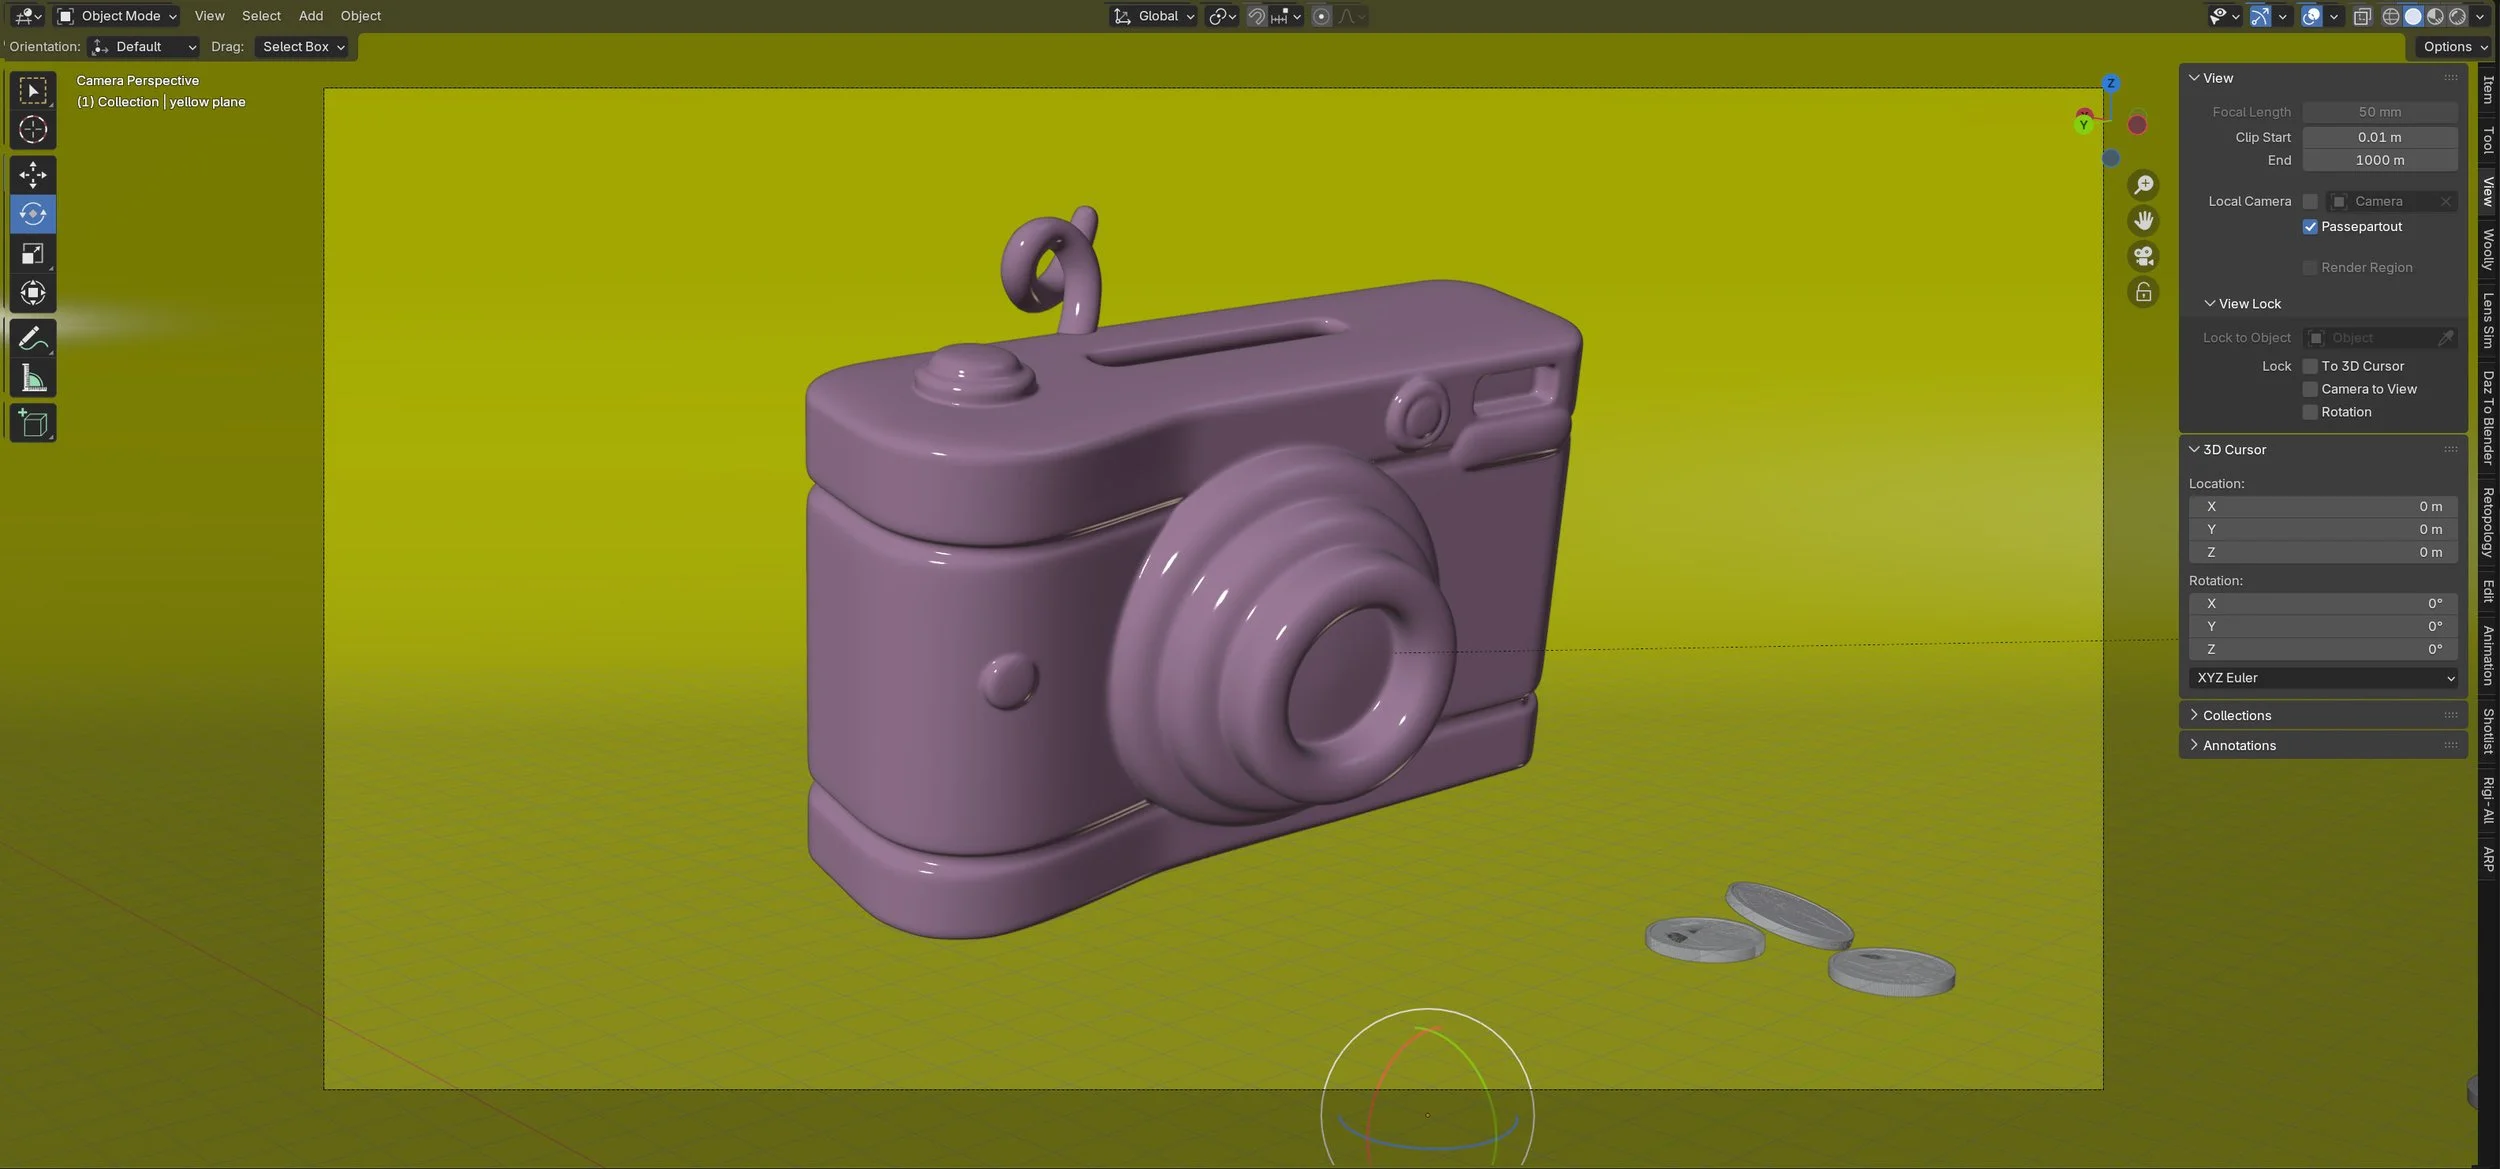Viewport: 2500px width, 1169px height.
Task: Open the Add menu
Action: (x=311, y=16)
